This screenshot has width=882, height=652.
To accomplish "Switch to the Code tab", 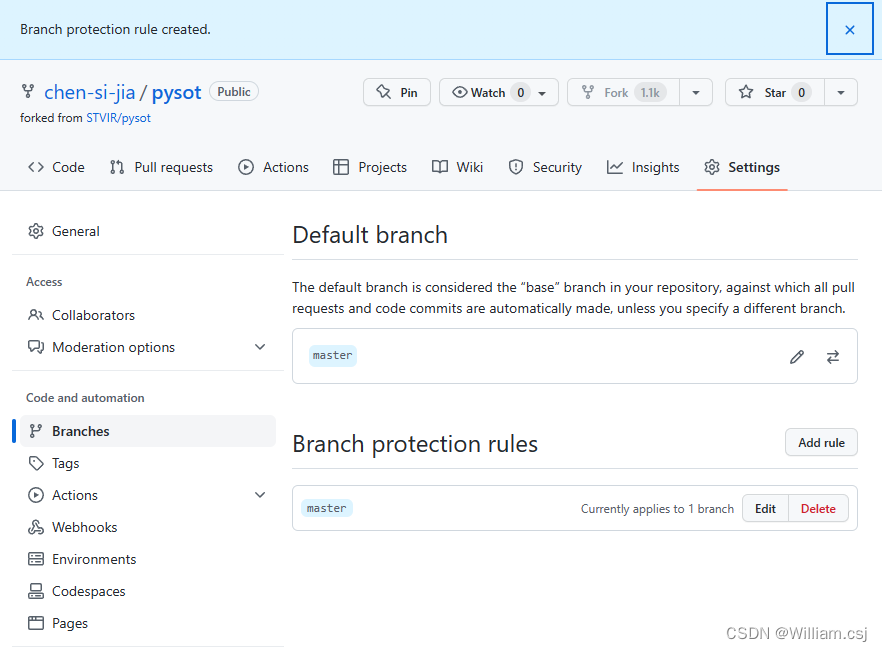I will pyautogui.click(x=56, y=167).
